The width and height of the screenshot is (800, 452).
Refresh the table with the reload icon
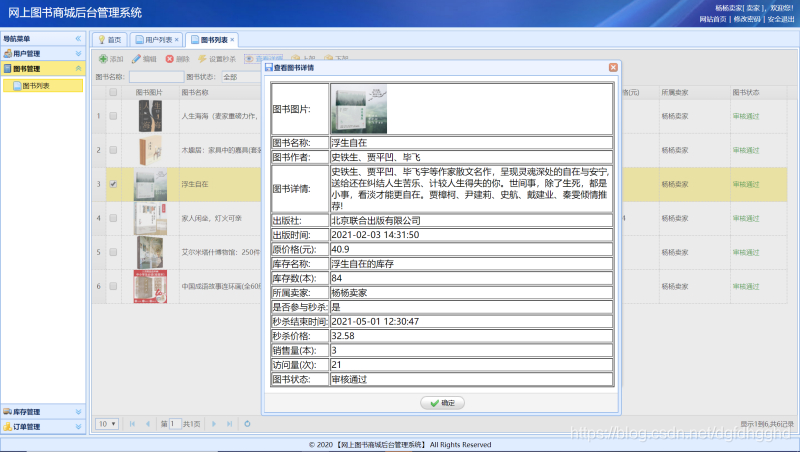tap(247, 424)
